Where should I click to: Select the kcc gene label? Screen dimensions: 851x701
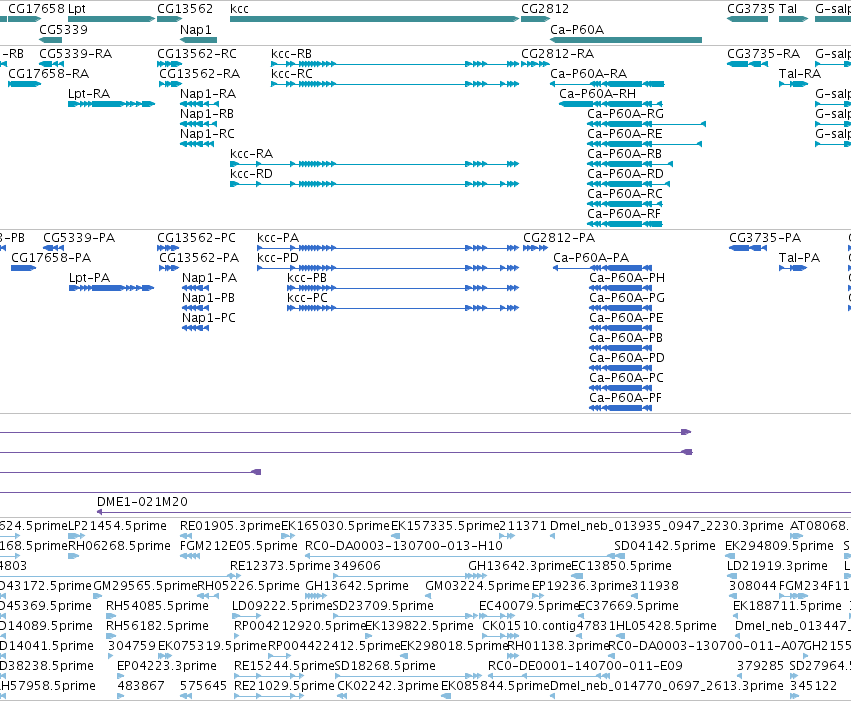click(x=239, y=9)
